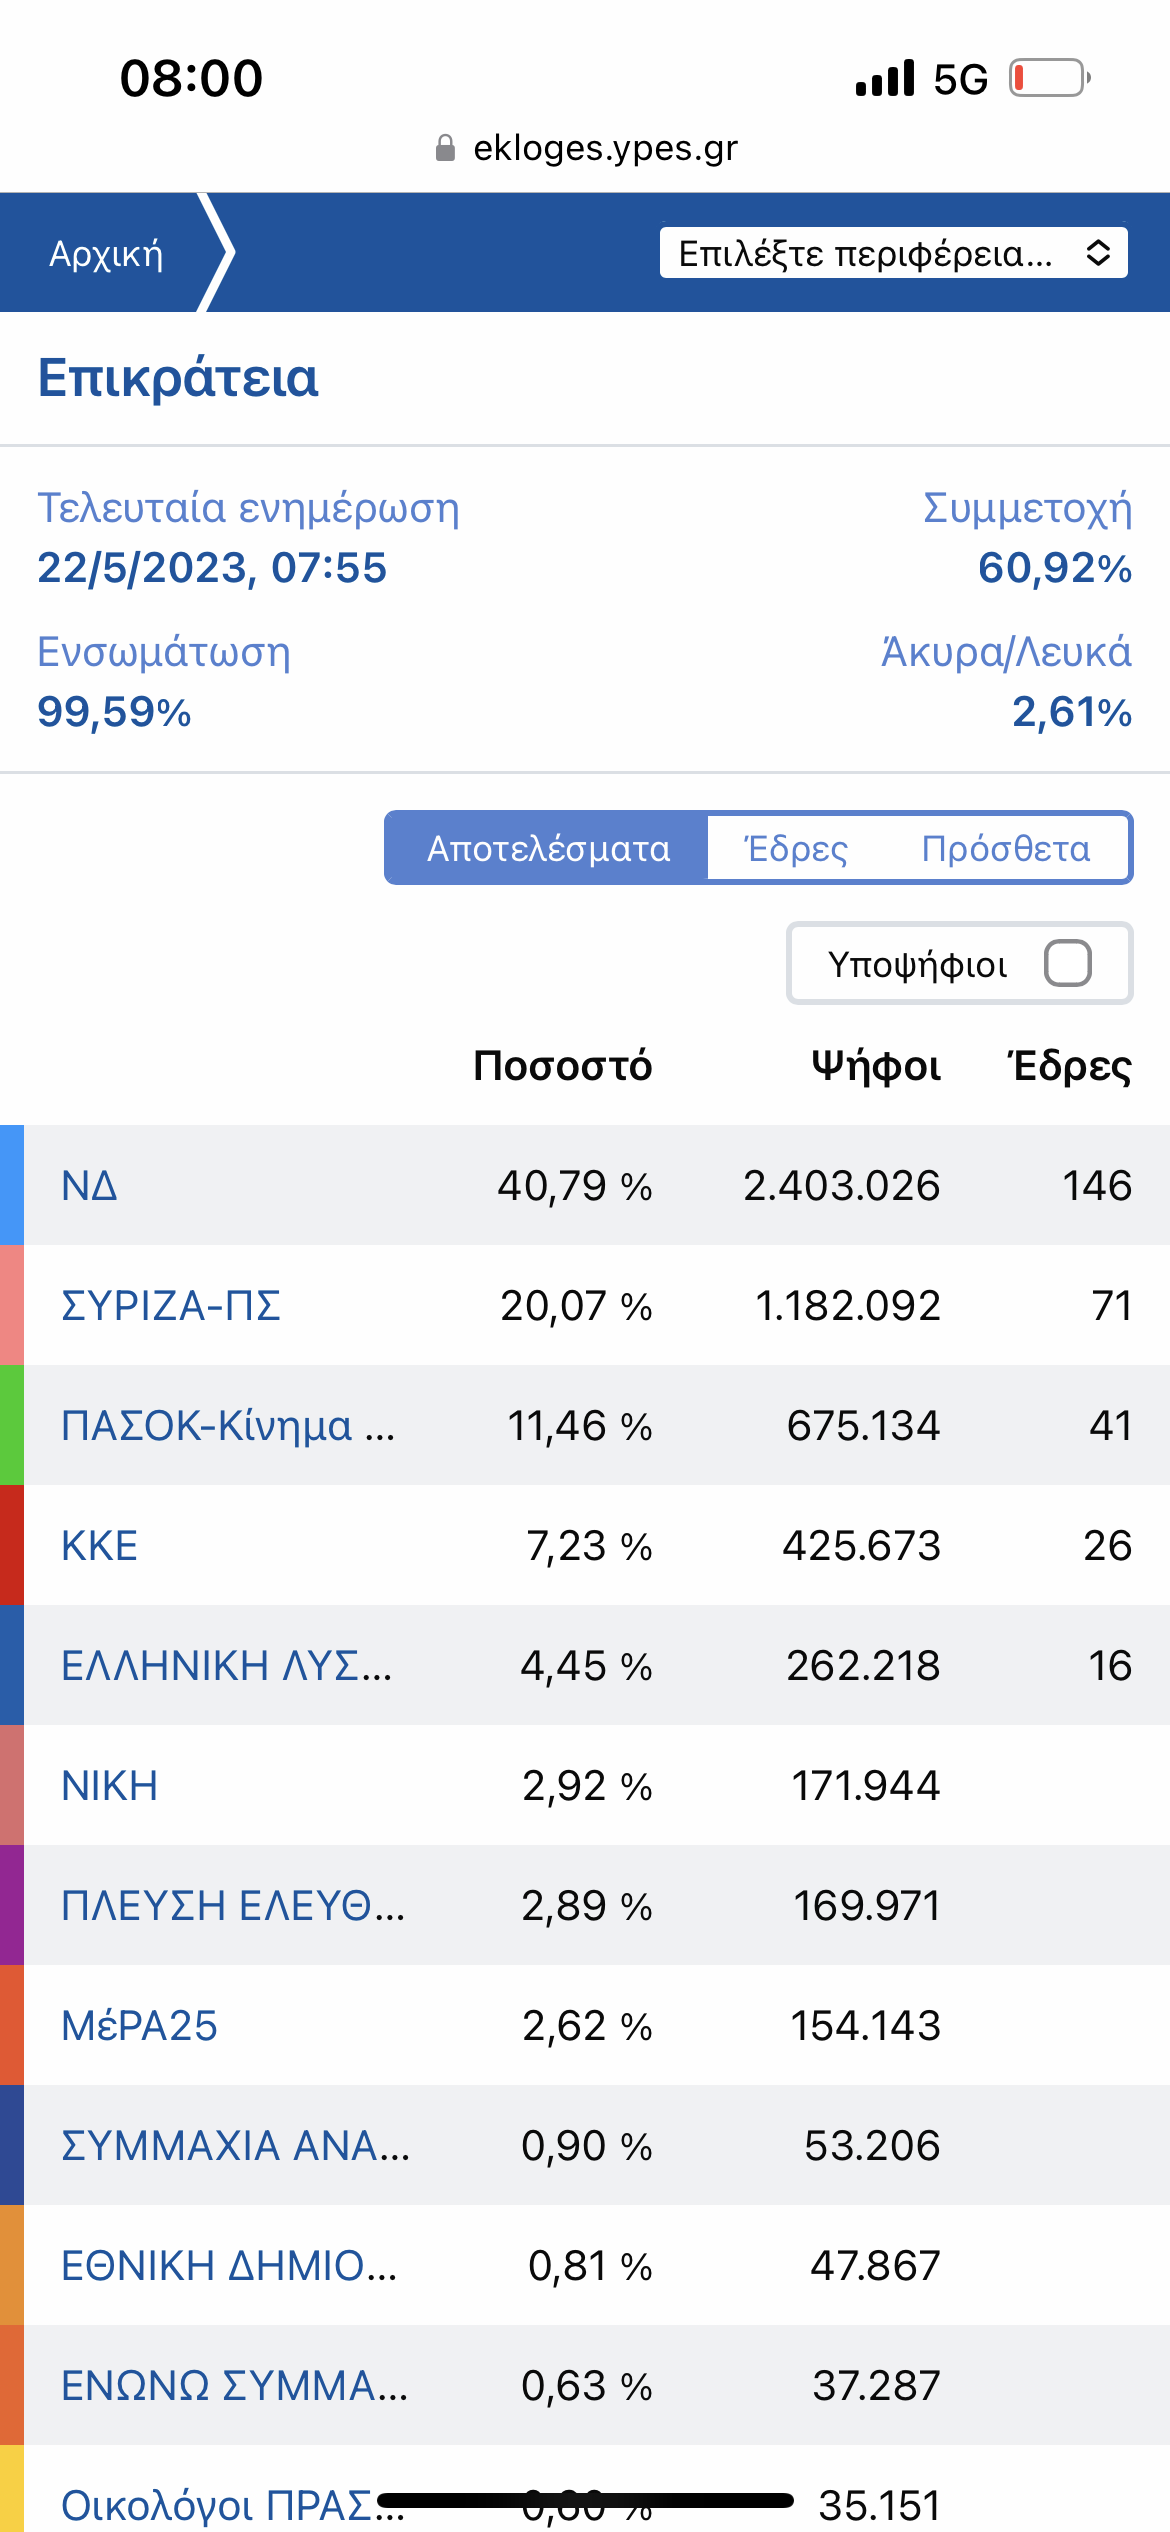The width and height of the screenshot is (1170, 2532).
Task: Open the Επιλέξτε περιφέρεια dropdown
Action: pyautogui.click(x=893, y=253)
